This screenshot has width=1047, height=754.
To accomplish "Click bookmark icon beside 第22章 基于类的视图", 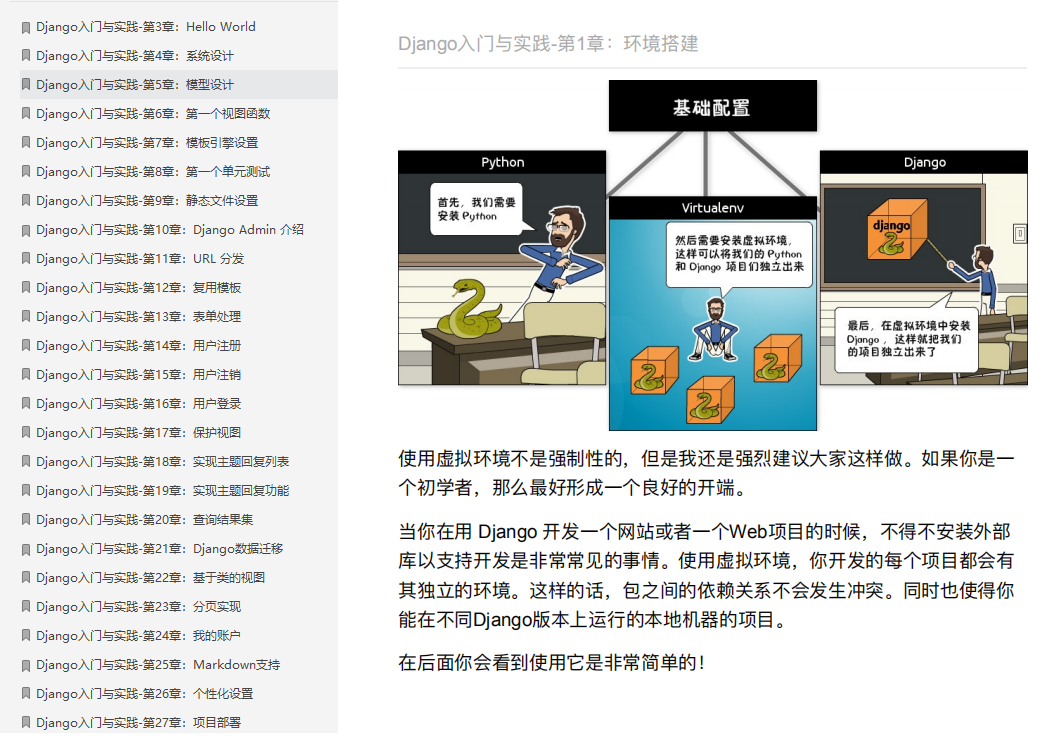I will [x=26, y=578].
